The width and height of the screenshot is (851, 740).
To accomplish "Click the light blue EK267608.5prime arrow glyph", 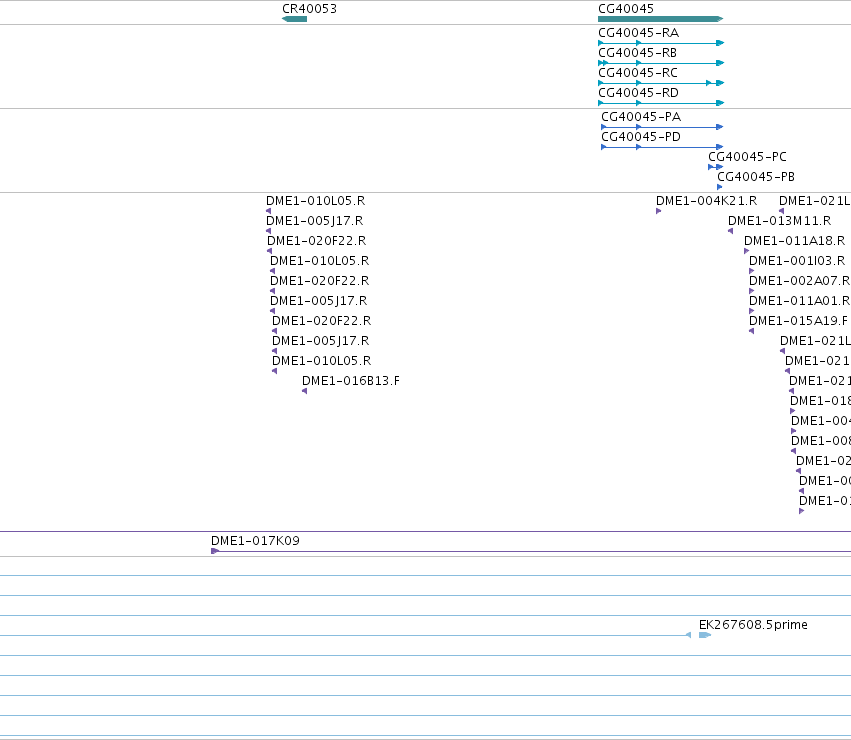I will pos(705,635).
